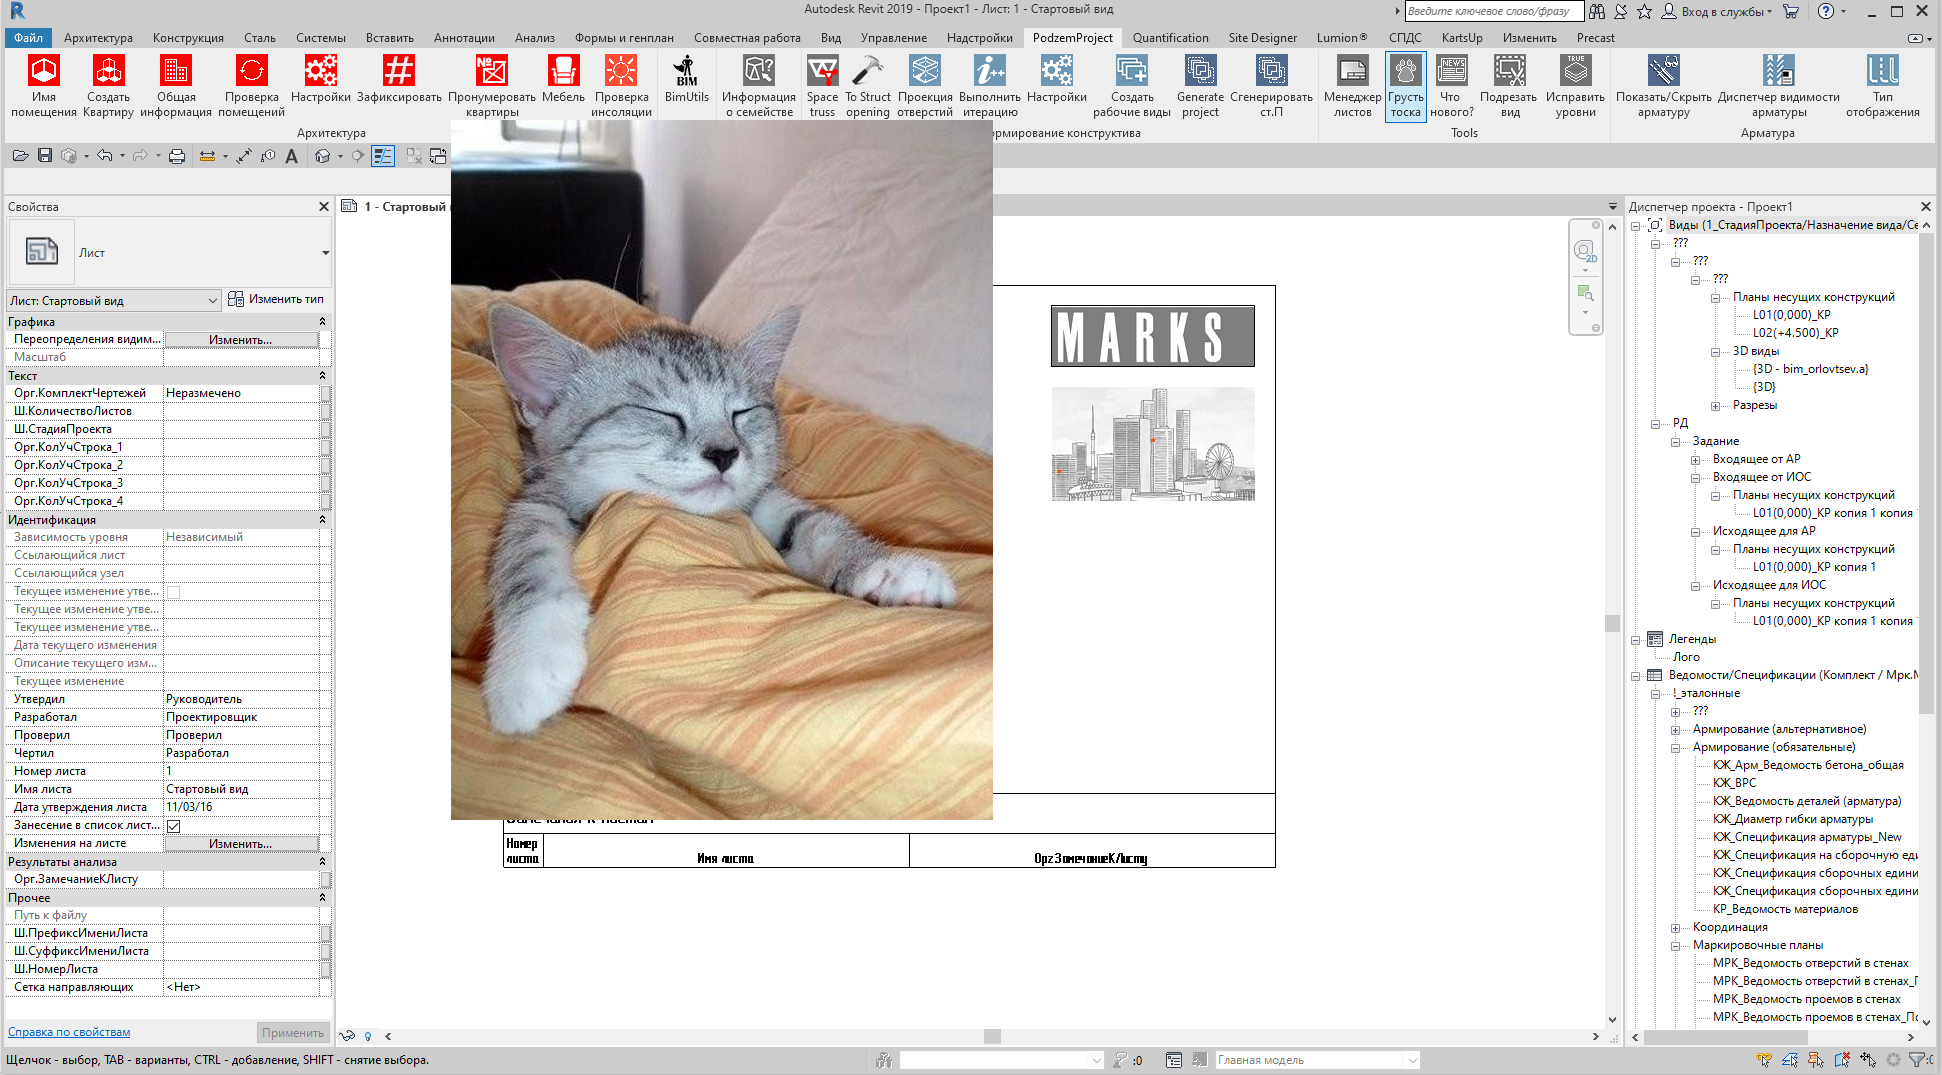Image resolution: width=1942 pixels, height=1075 pixels.
Task: Expand the Координация node
Action: (x=1676, y=928)
